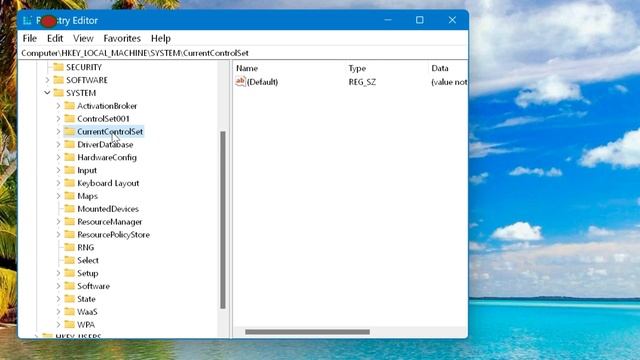Open the Favorites menu
The height and width of the screenshot is (360, 640).
(122, 38)
